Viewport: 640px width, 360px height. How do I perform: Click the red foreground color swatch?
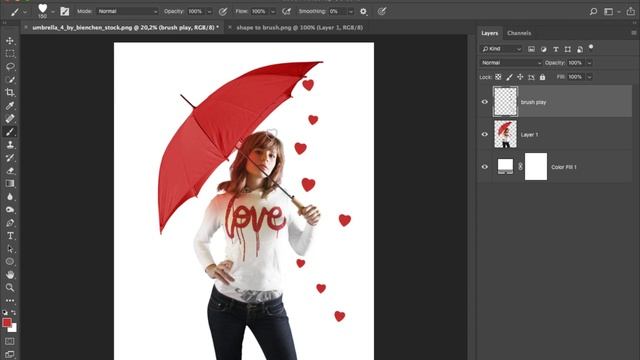(x=7, y=322)
